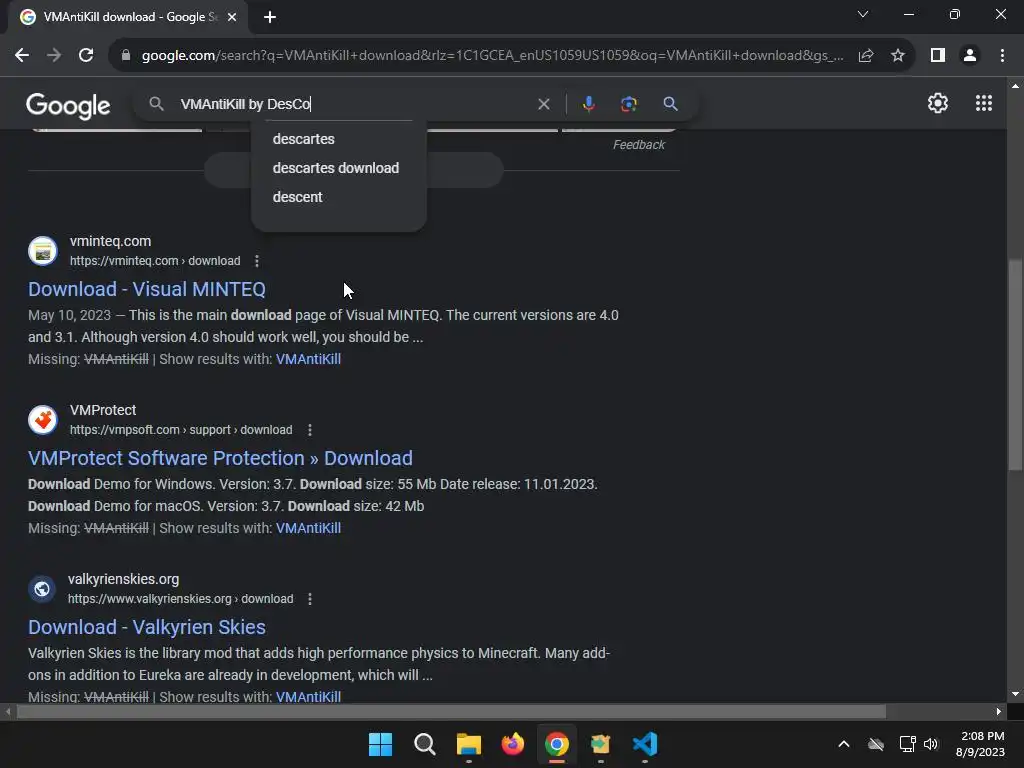
Task: Focus the browser address bar URL
Action: click(x=492, y=56)
